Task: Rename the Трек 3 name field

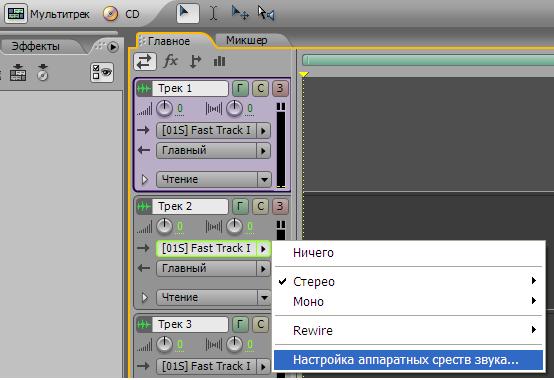Action: click(x=190, y=324)
